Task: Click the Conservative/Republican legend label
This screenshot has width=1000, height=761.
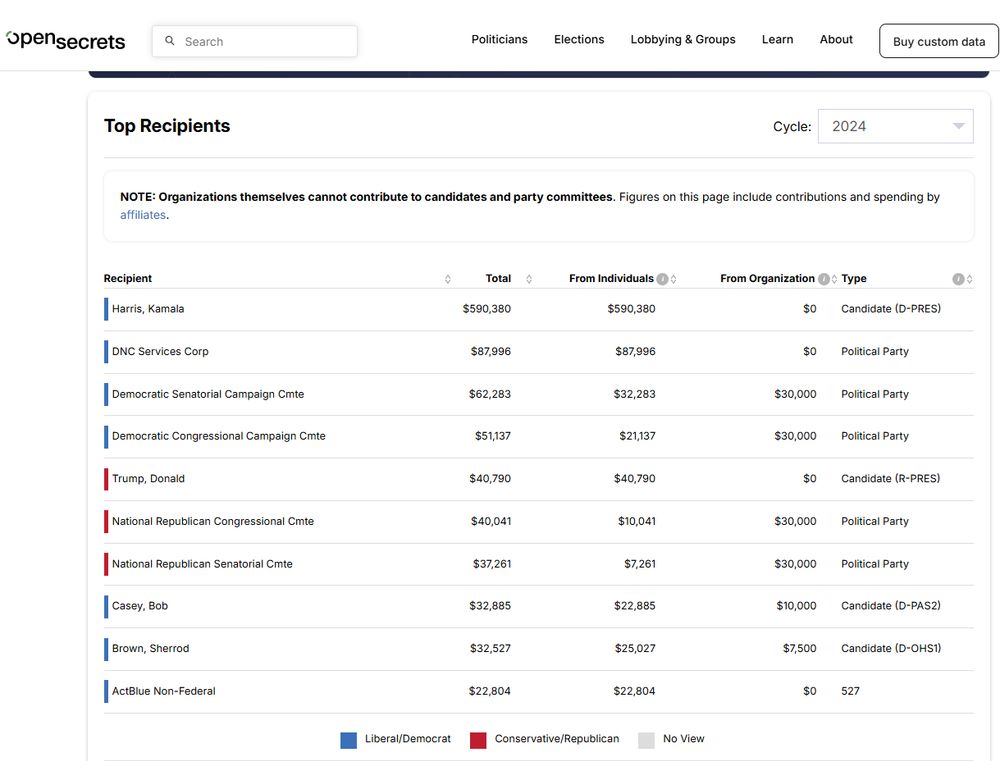Action: [x=557, y=739]
